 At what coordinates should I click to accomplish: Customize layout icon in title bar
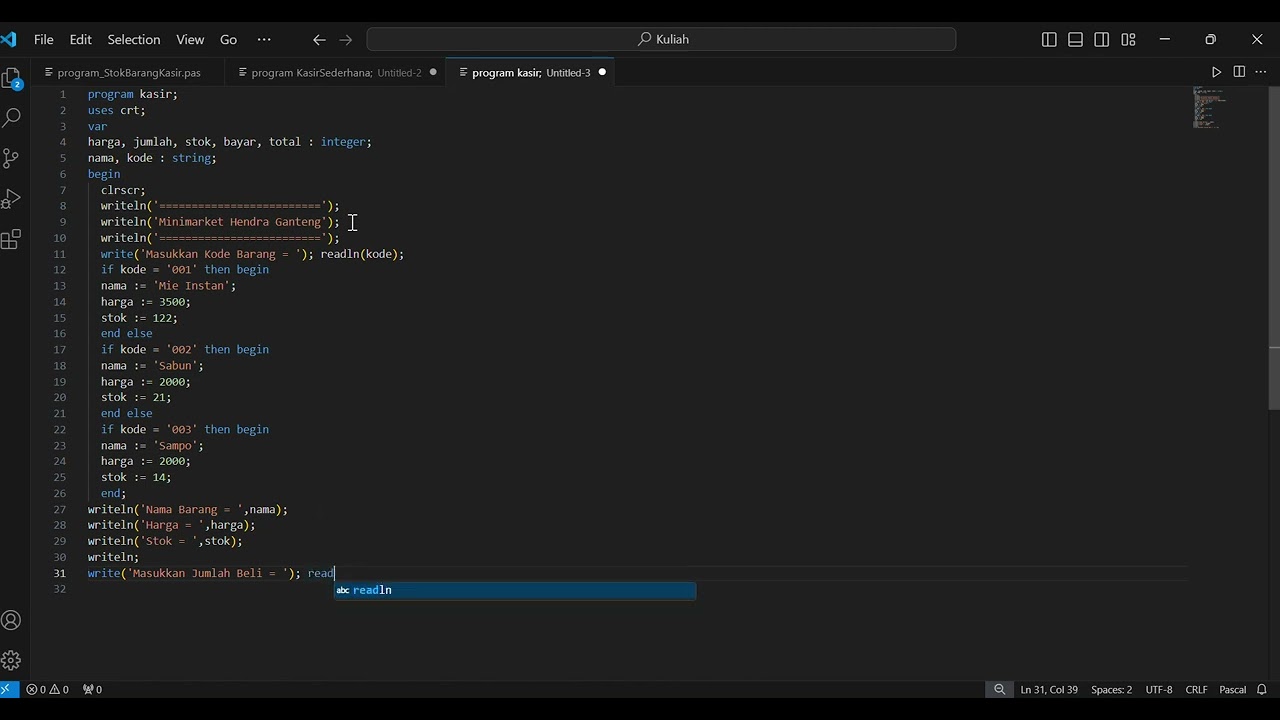coord(1128,40)
